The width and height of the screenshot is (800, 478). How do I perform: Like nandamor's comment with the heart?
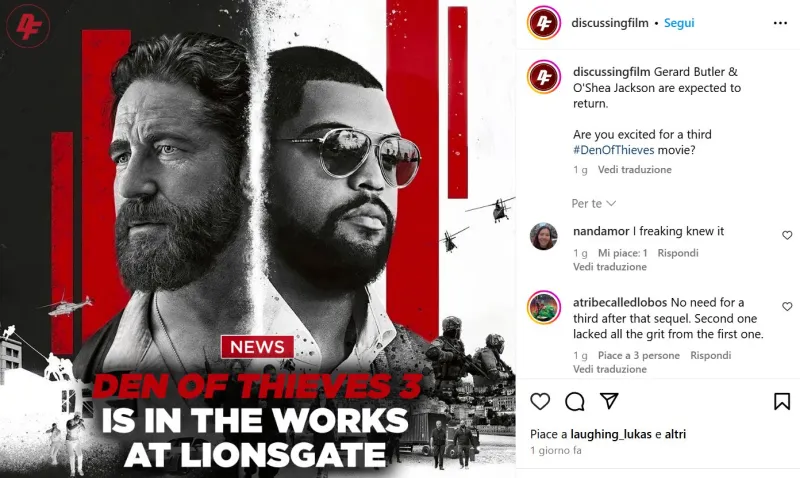coord(787,235)
